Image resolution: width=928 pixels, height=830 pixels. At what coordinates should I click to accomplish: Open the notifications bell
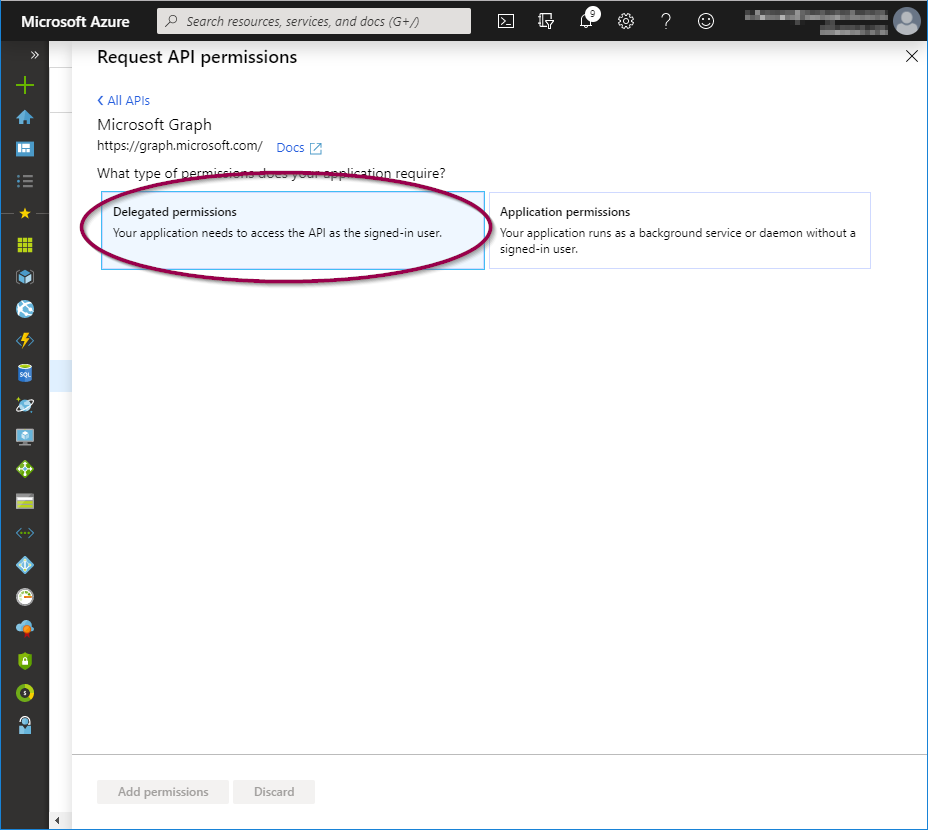click(x=586, y=21)
